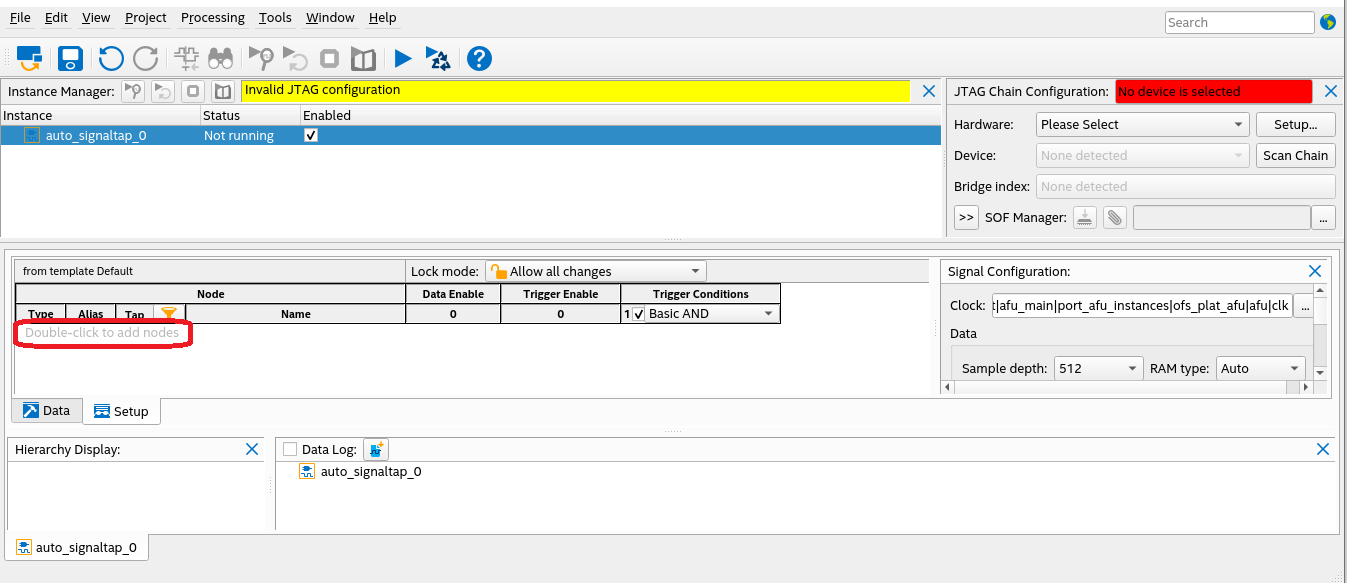Open help with the question mark icon
This screenshot has width=1347, height=583.
(x=479, y=59)
